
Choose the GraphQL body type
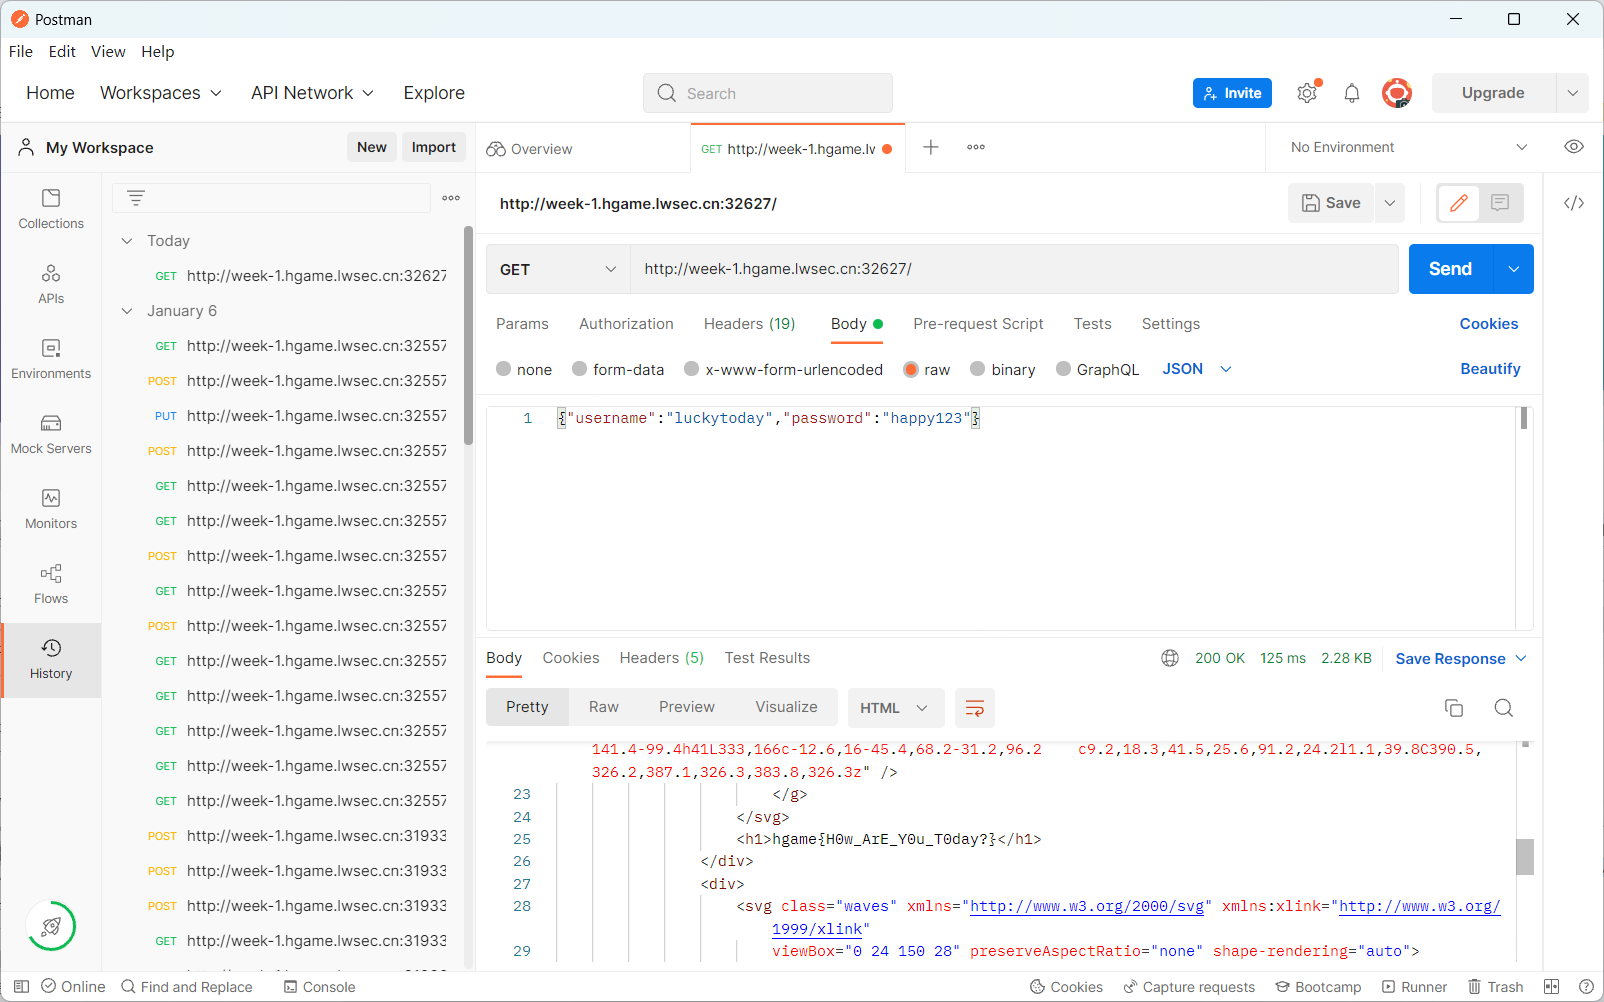[x=1063, y=369]
